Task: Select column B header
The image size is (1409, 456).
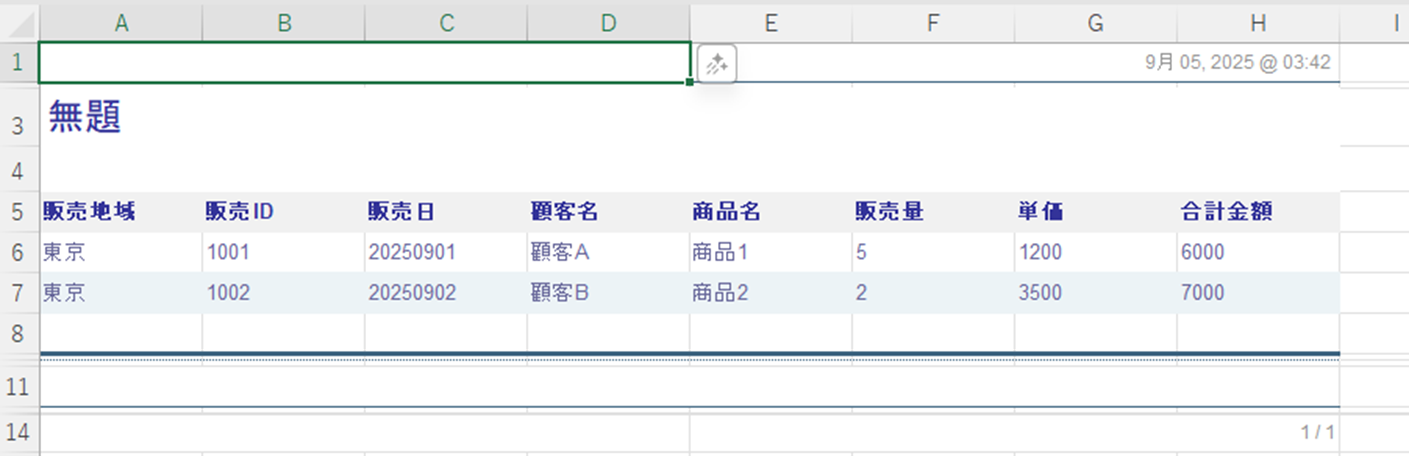Action: 284,24
